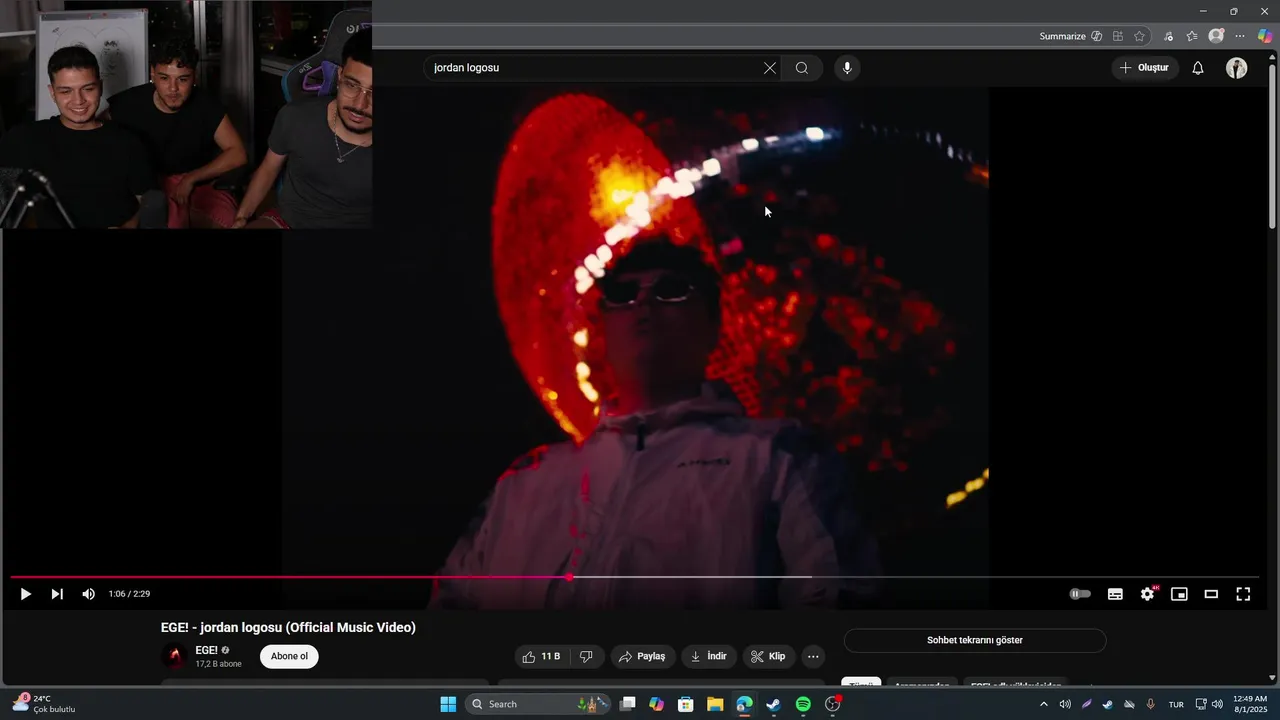Click the İndir download button
Screen dimensions: 1280x720
[709, 657]
